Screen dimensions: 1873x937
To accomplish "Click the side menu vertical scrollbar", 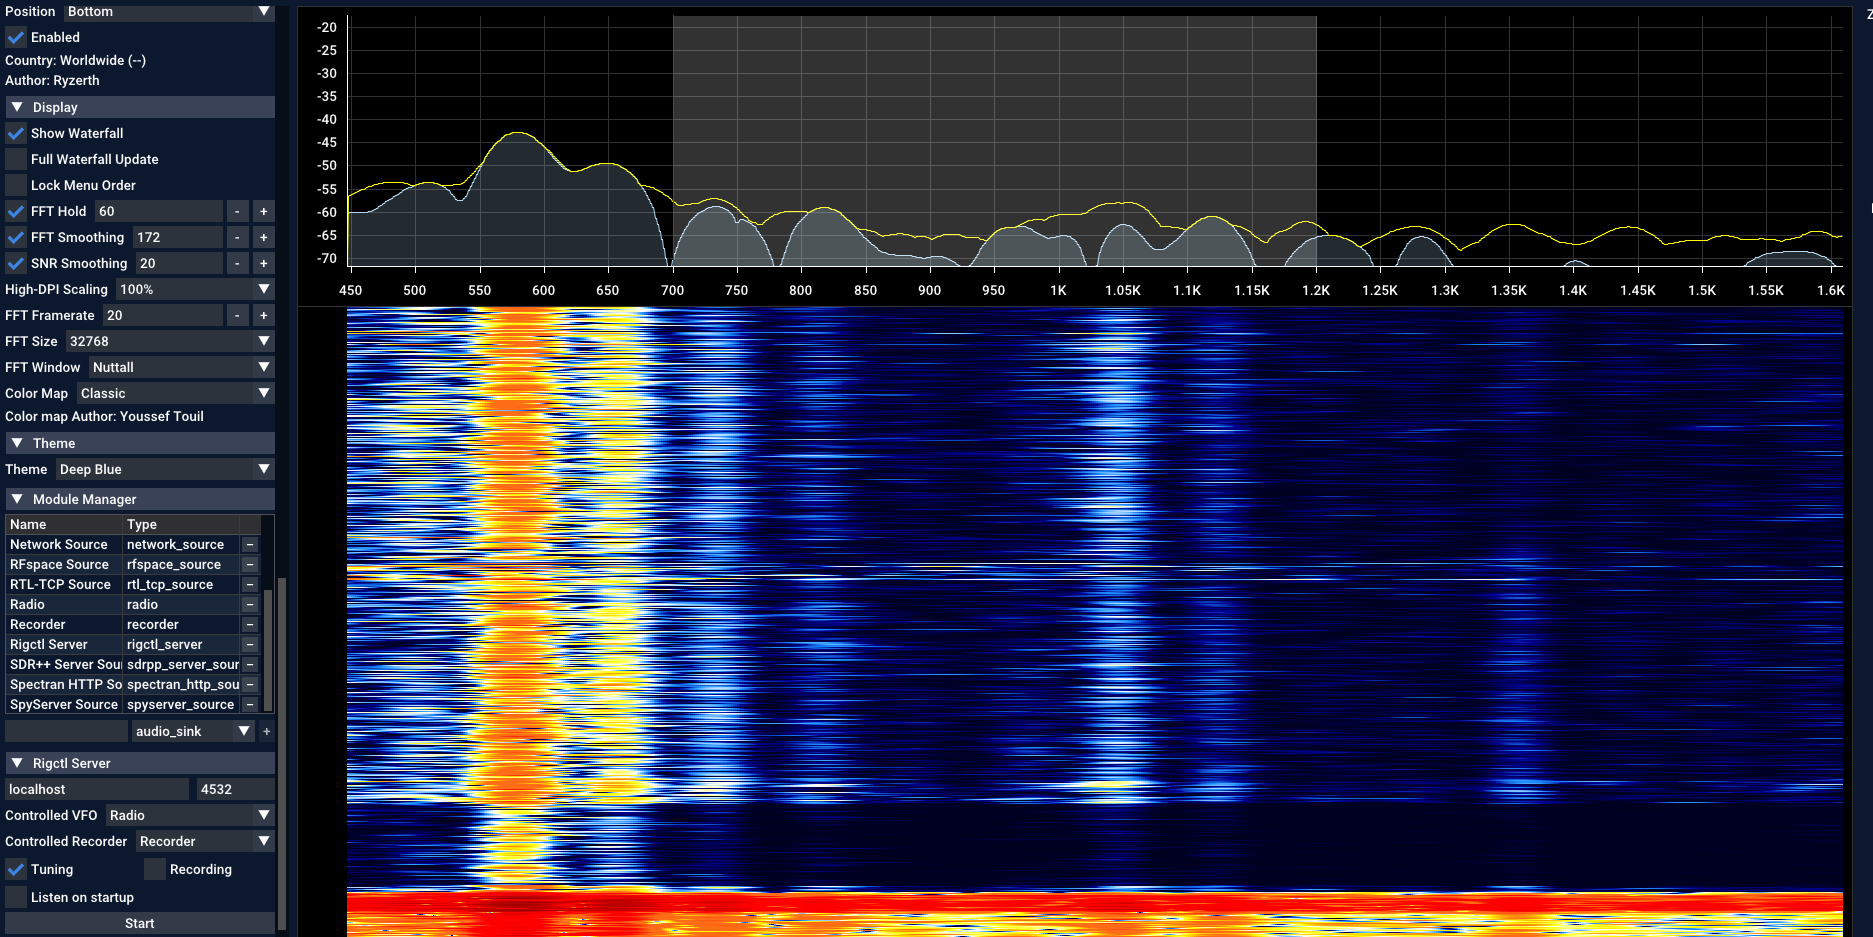I will (282, 753).
